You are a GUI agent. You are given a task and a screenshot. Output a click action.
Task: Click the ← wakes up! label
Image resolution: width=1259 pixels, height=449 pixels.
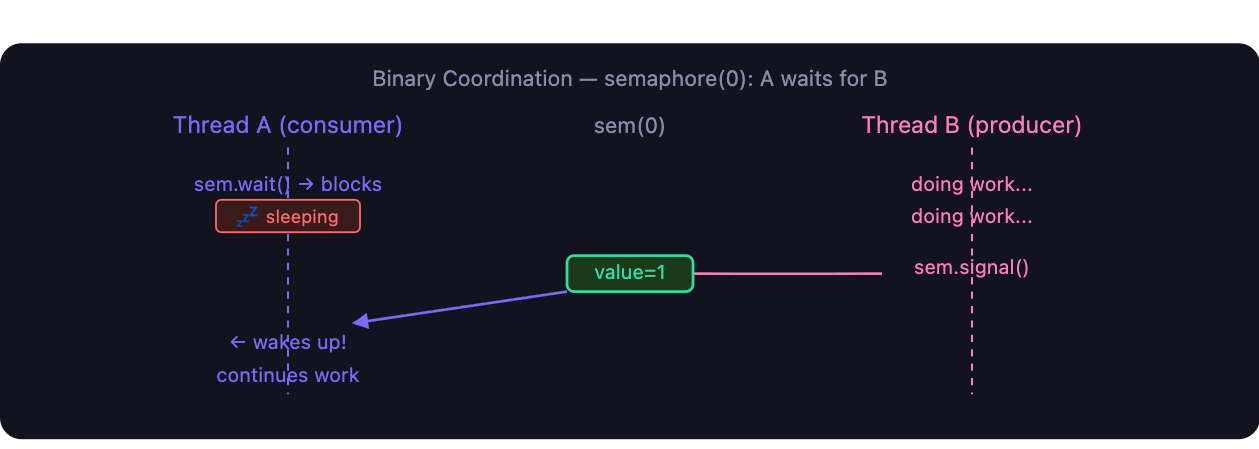tap(288, 342)
